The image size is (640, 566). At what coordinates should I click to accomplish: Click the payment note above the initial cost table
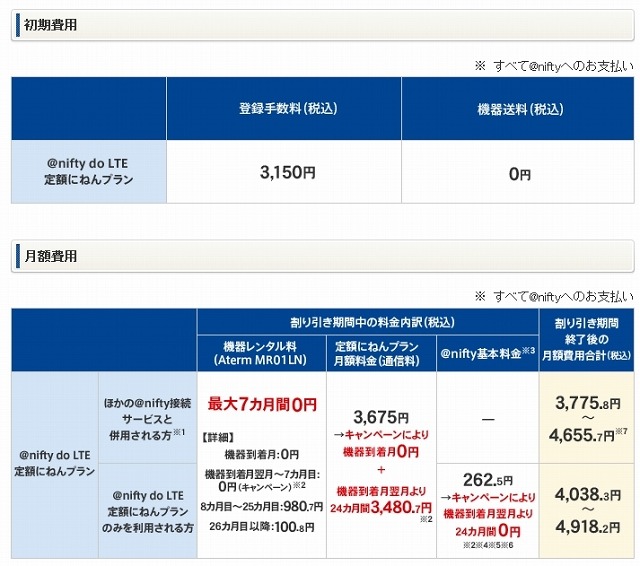coord(554,66)
